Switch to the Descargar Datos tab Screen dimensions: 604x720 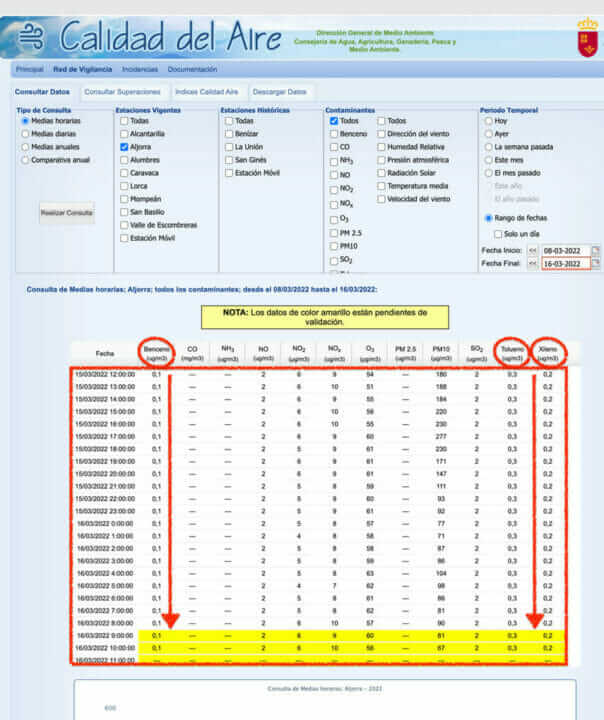coord(279,92)
